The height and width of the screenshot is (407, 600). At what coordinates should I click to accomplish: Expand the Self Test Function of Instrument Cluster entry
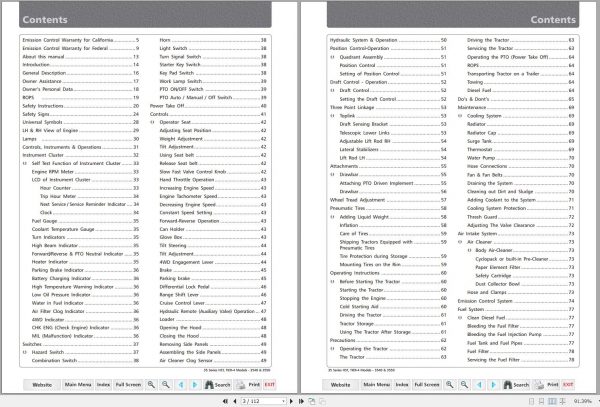[x=25, y=163]
